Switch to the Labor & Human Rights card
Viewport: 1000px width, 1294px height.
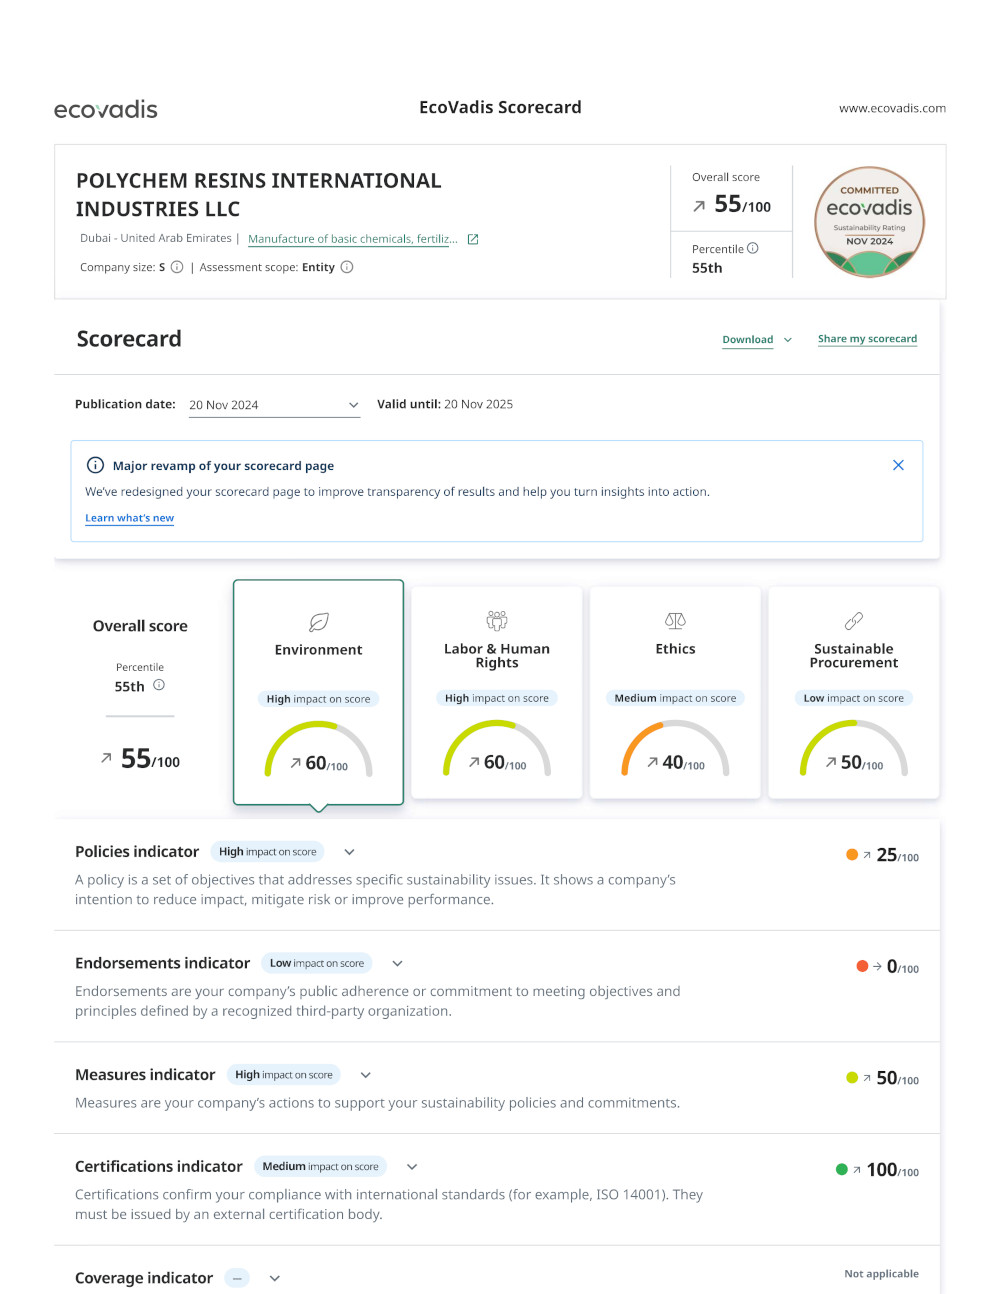[x=497, y=692]
